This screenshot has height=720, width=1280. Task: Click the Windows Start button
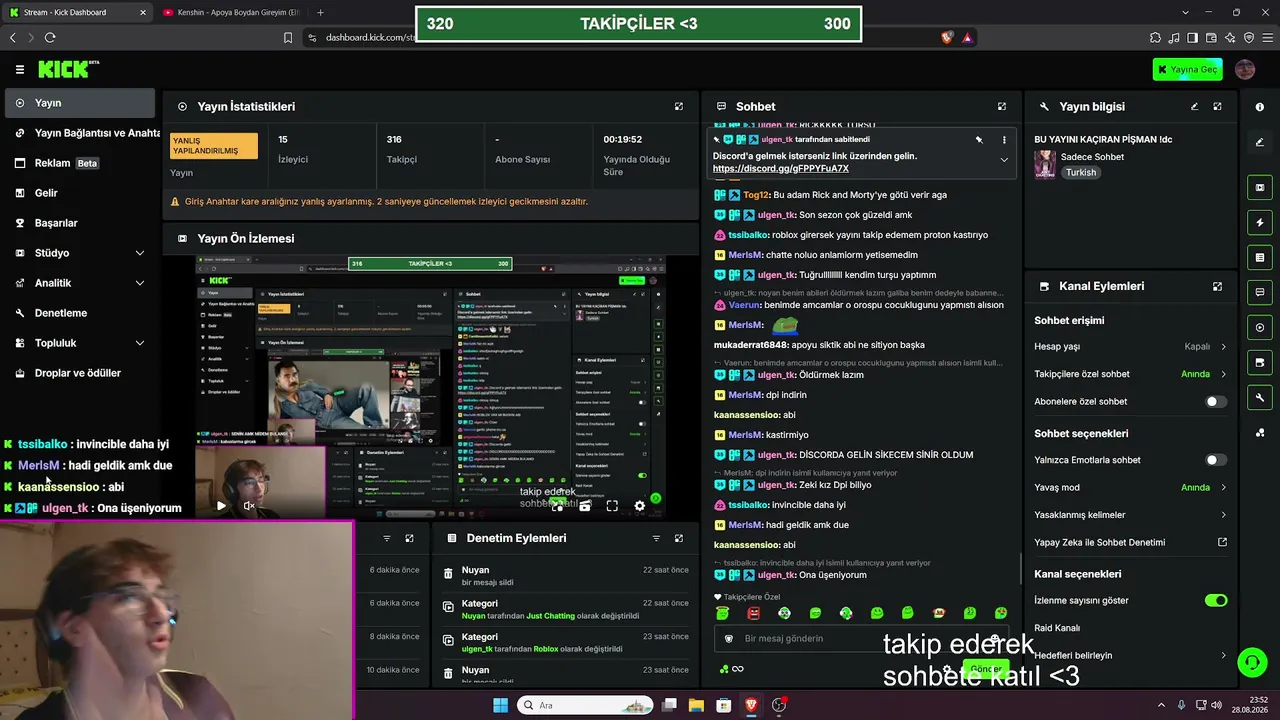coord(500,705)
